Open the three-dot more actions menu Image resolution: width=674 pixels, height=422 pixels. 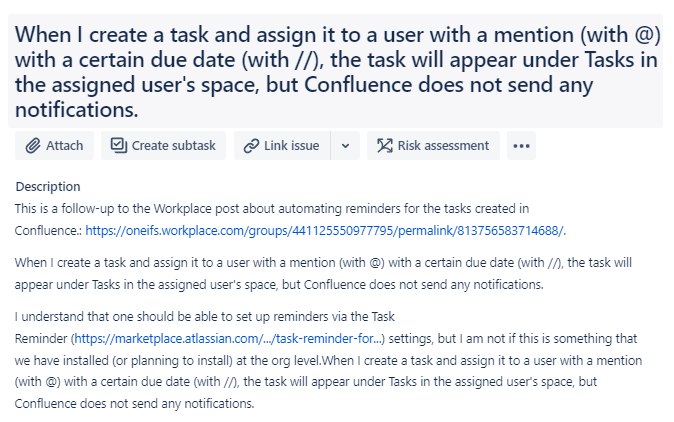click(x=521, y=146)
